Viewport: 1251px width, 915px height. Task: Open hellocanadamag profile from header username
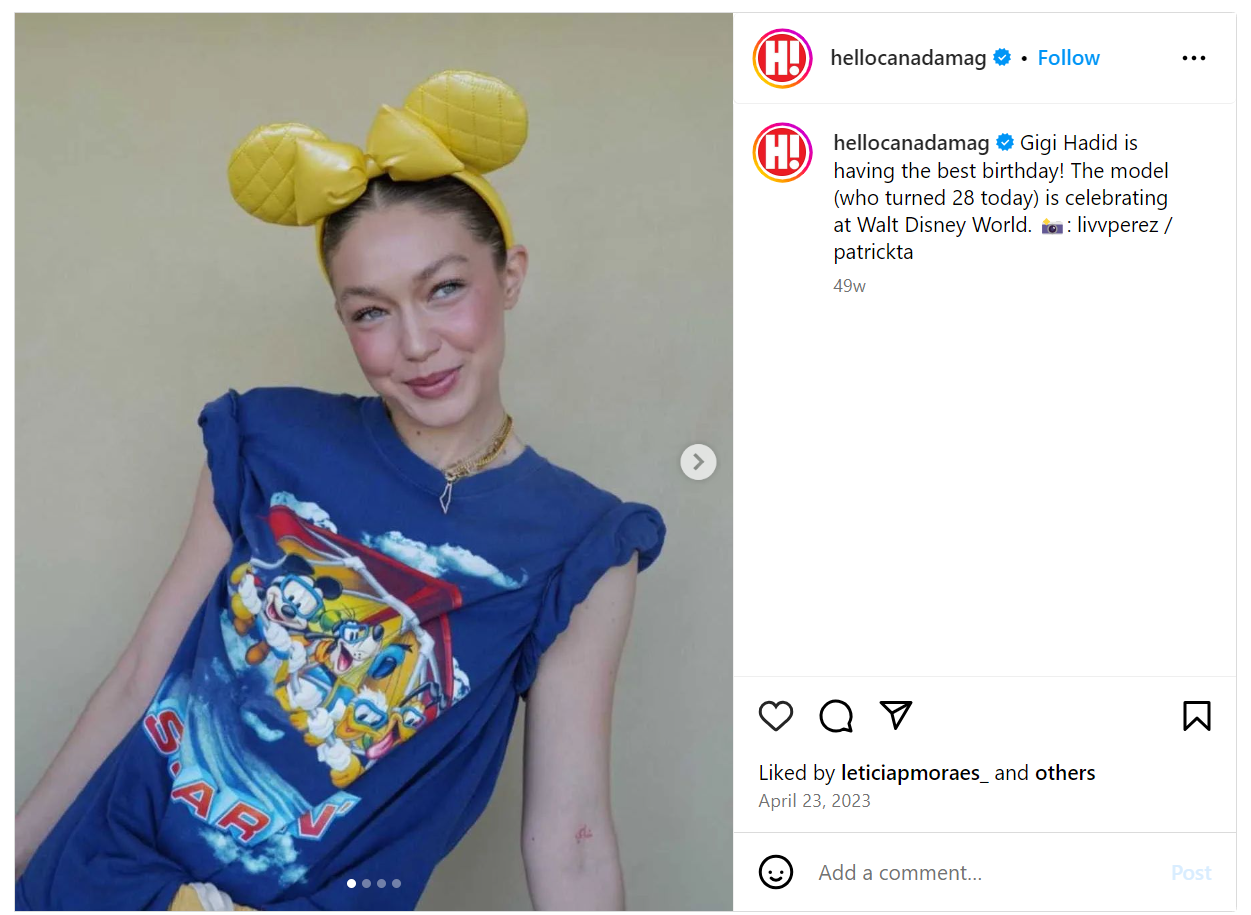(908, 58)
